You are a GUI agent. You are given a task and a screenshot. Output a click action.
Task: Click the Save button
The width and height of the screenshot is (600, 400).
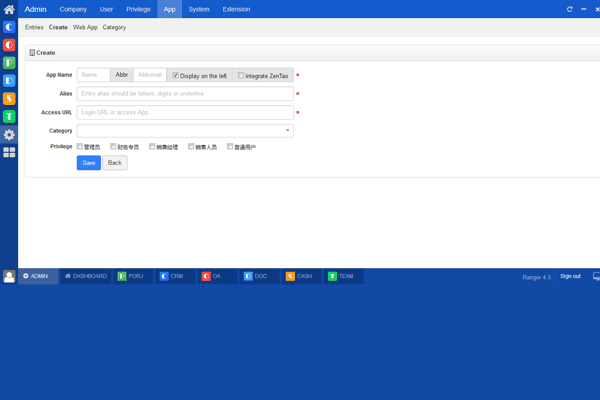pos(88,162)
